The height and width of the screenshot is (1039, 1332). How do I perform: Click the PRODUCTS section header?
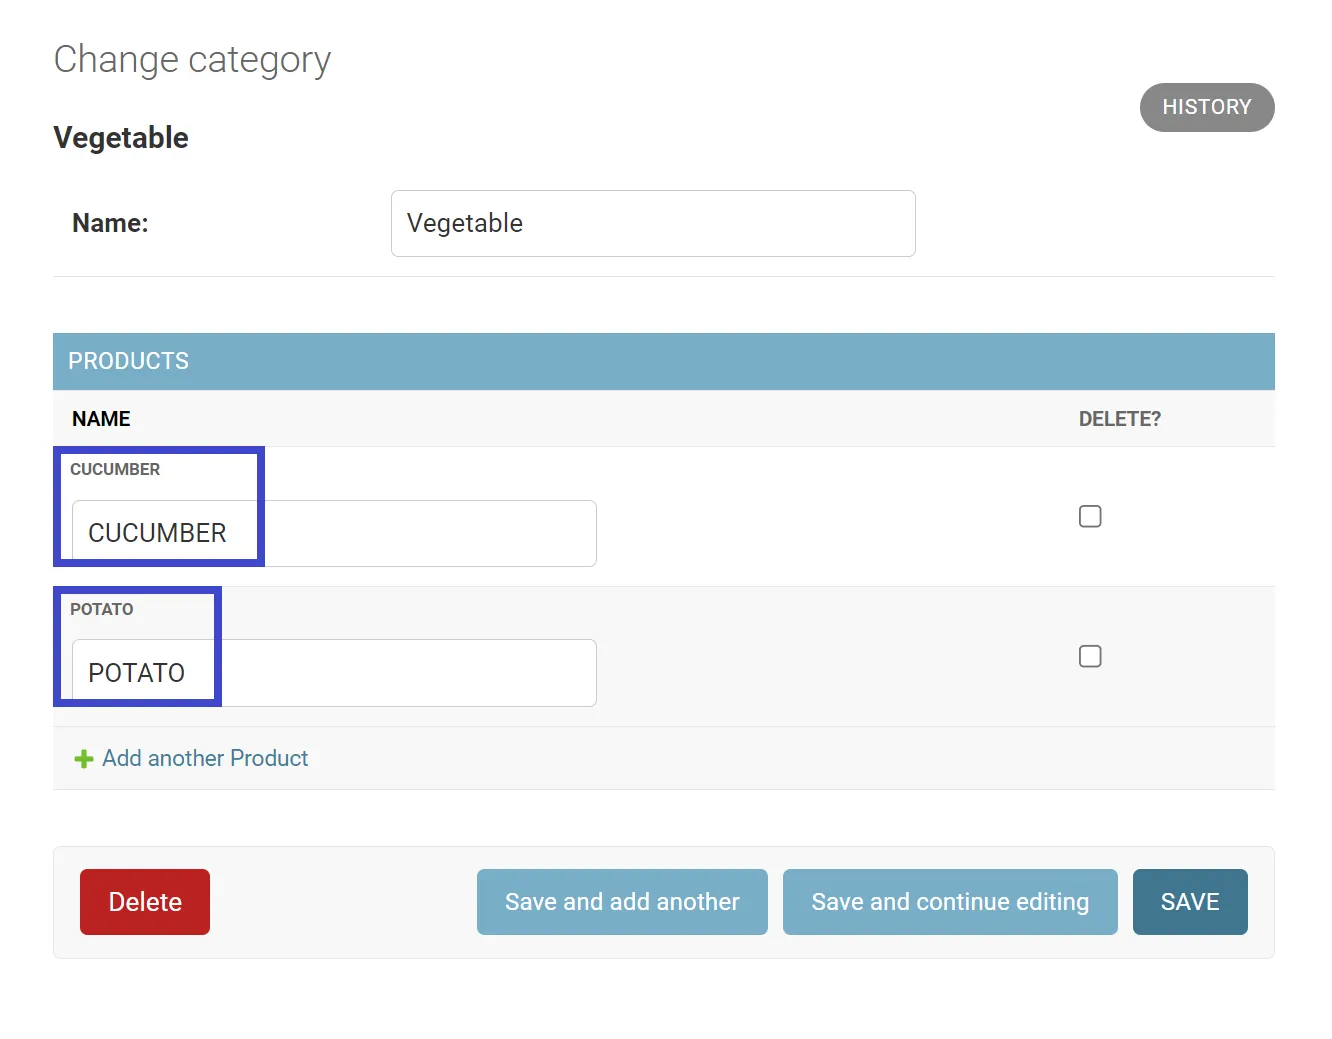point(128,361)
